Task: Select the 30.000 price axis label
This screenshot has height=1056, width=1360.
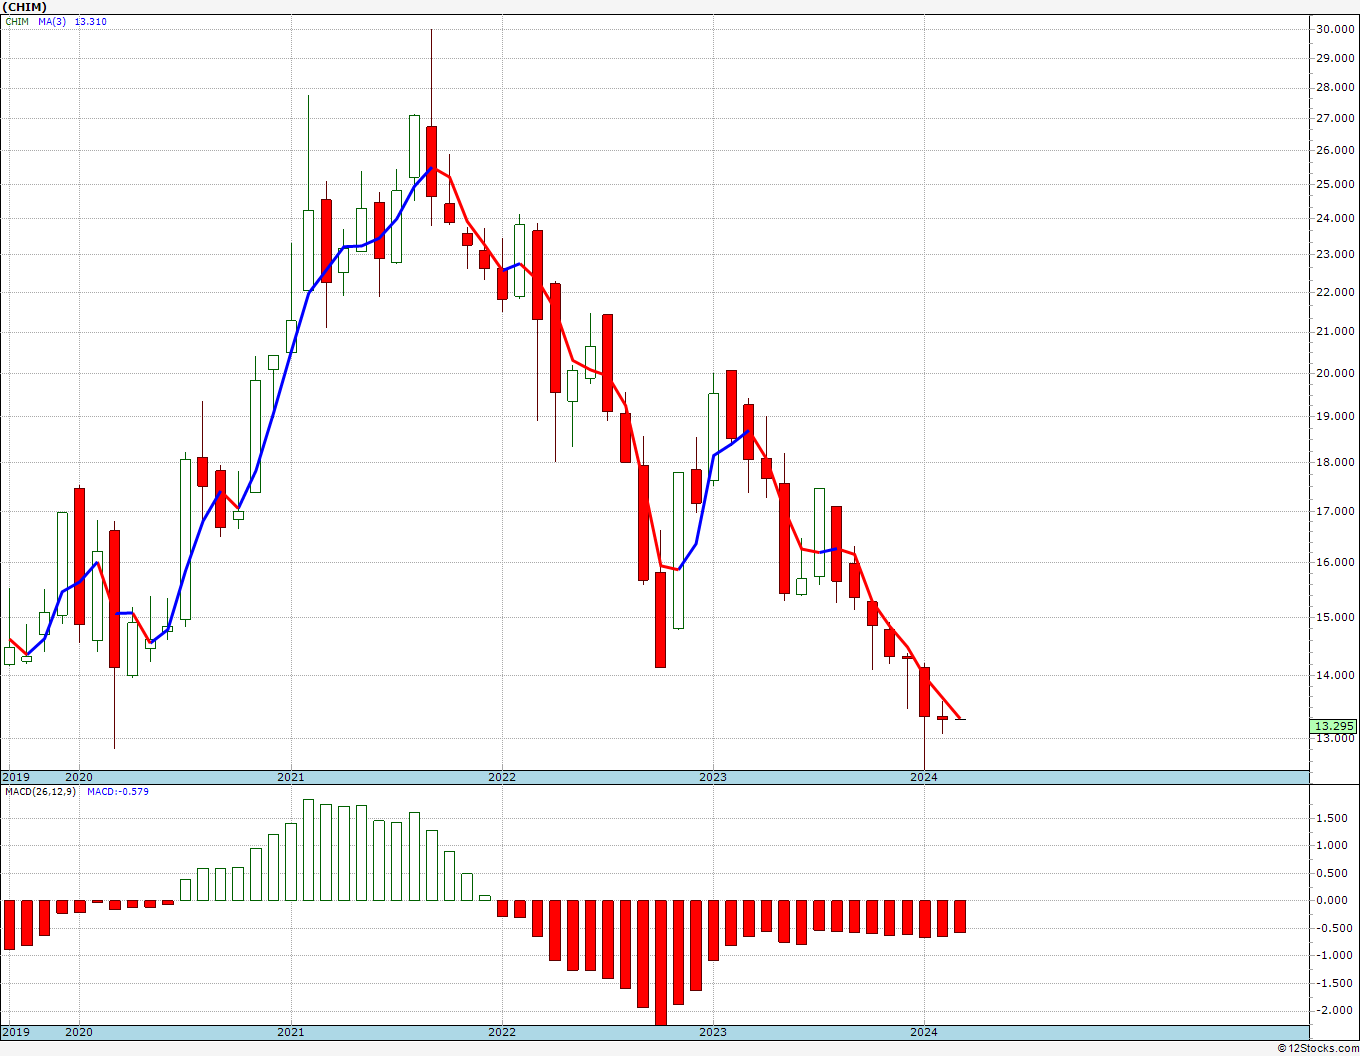Action: pyautogui.click(x=1336, y=30)
